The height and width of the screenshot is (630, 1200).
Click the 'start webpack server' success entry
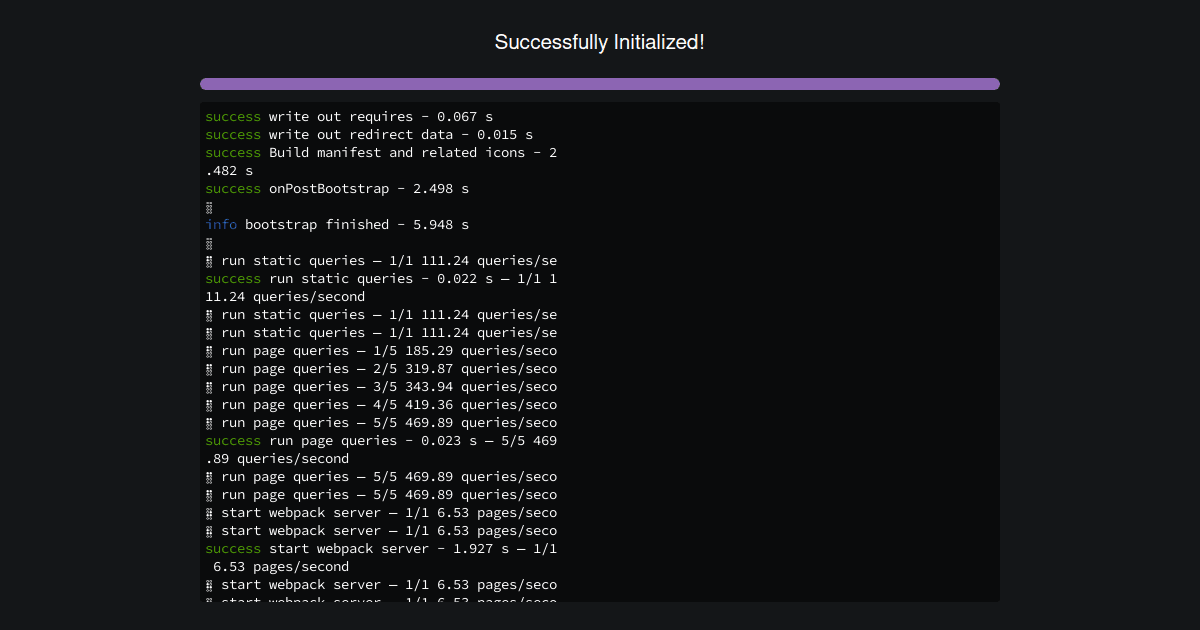[x=380, y=548]
